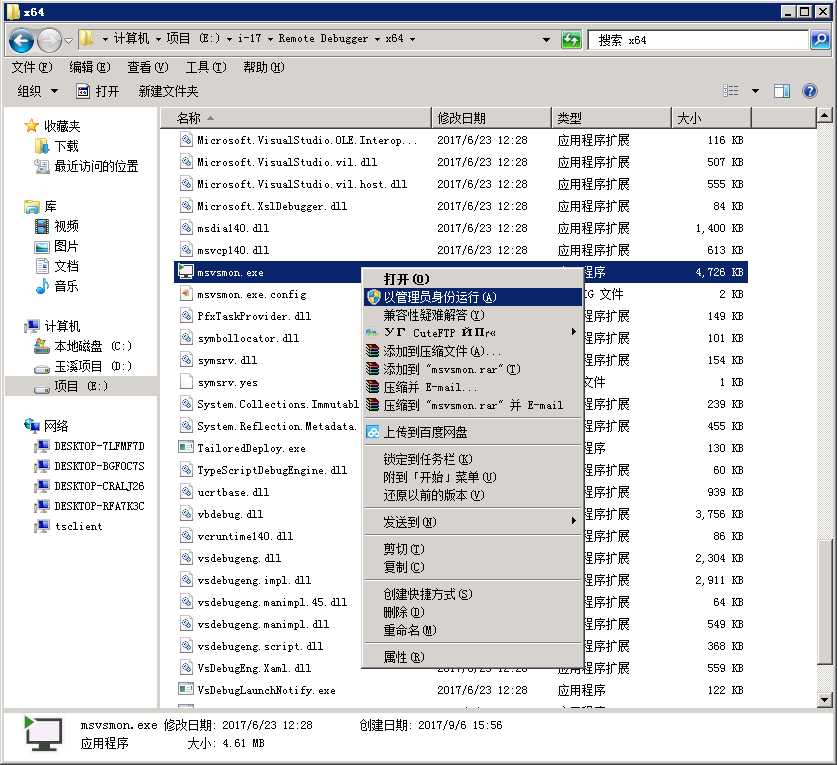Click the 本地磁盘 (C:) drive icon
The image size is (837, 765).
(42, 346)
